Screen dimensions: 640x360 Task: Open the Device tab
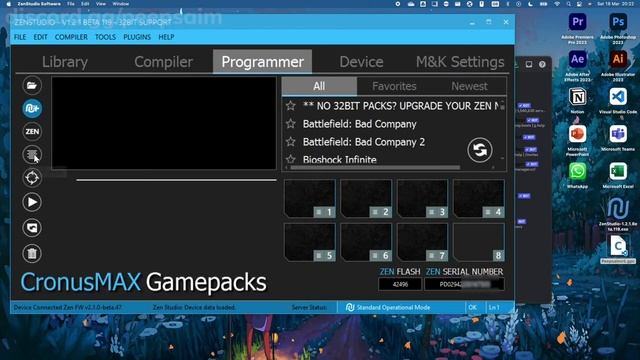pyautogui.click(x=361, y=62)
